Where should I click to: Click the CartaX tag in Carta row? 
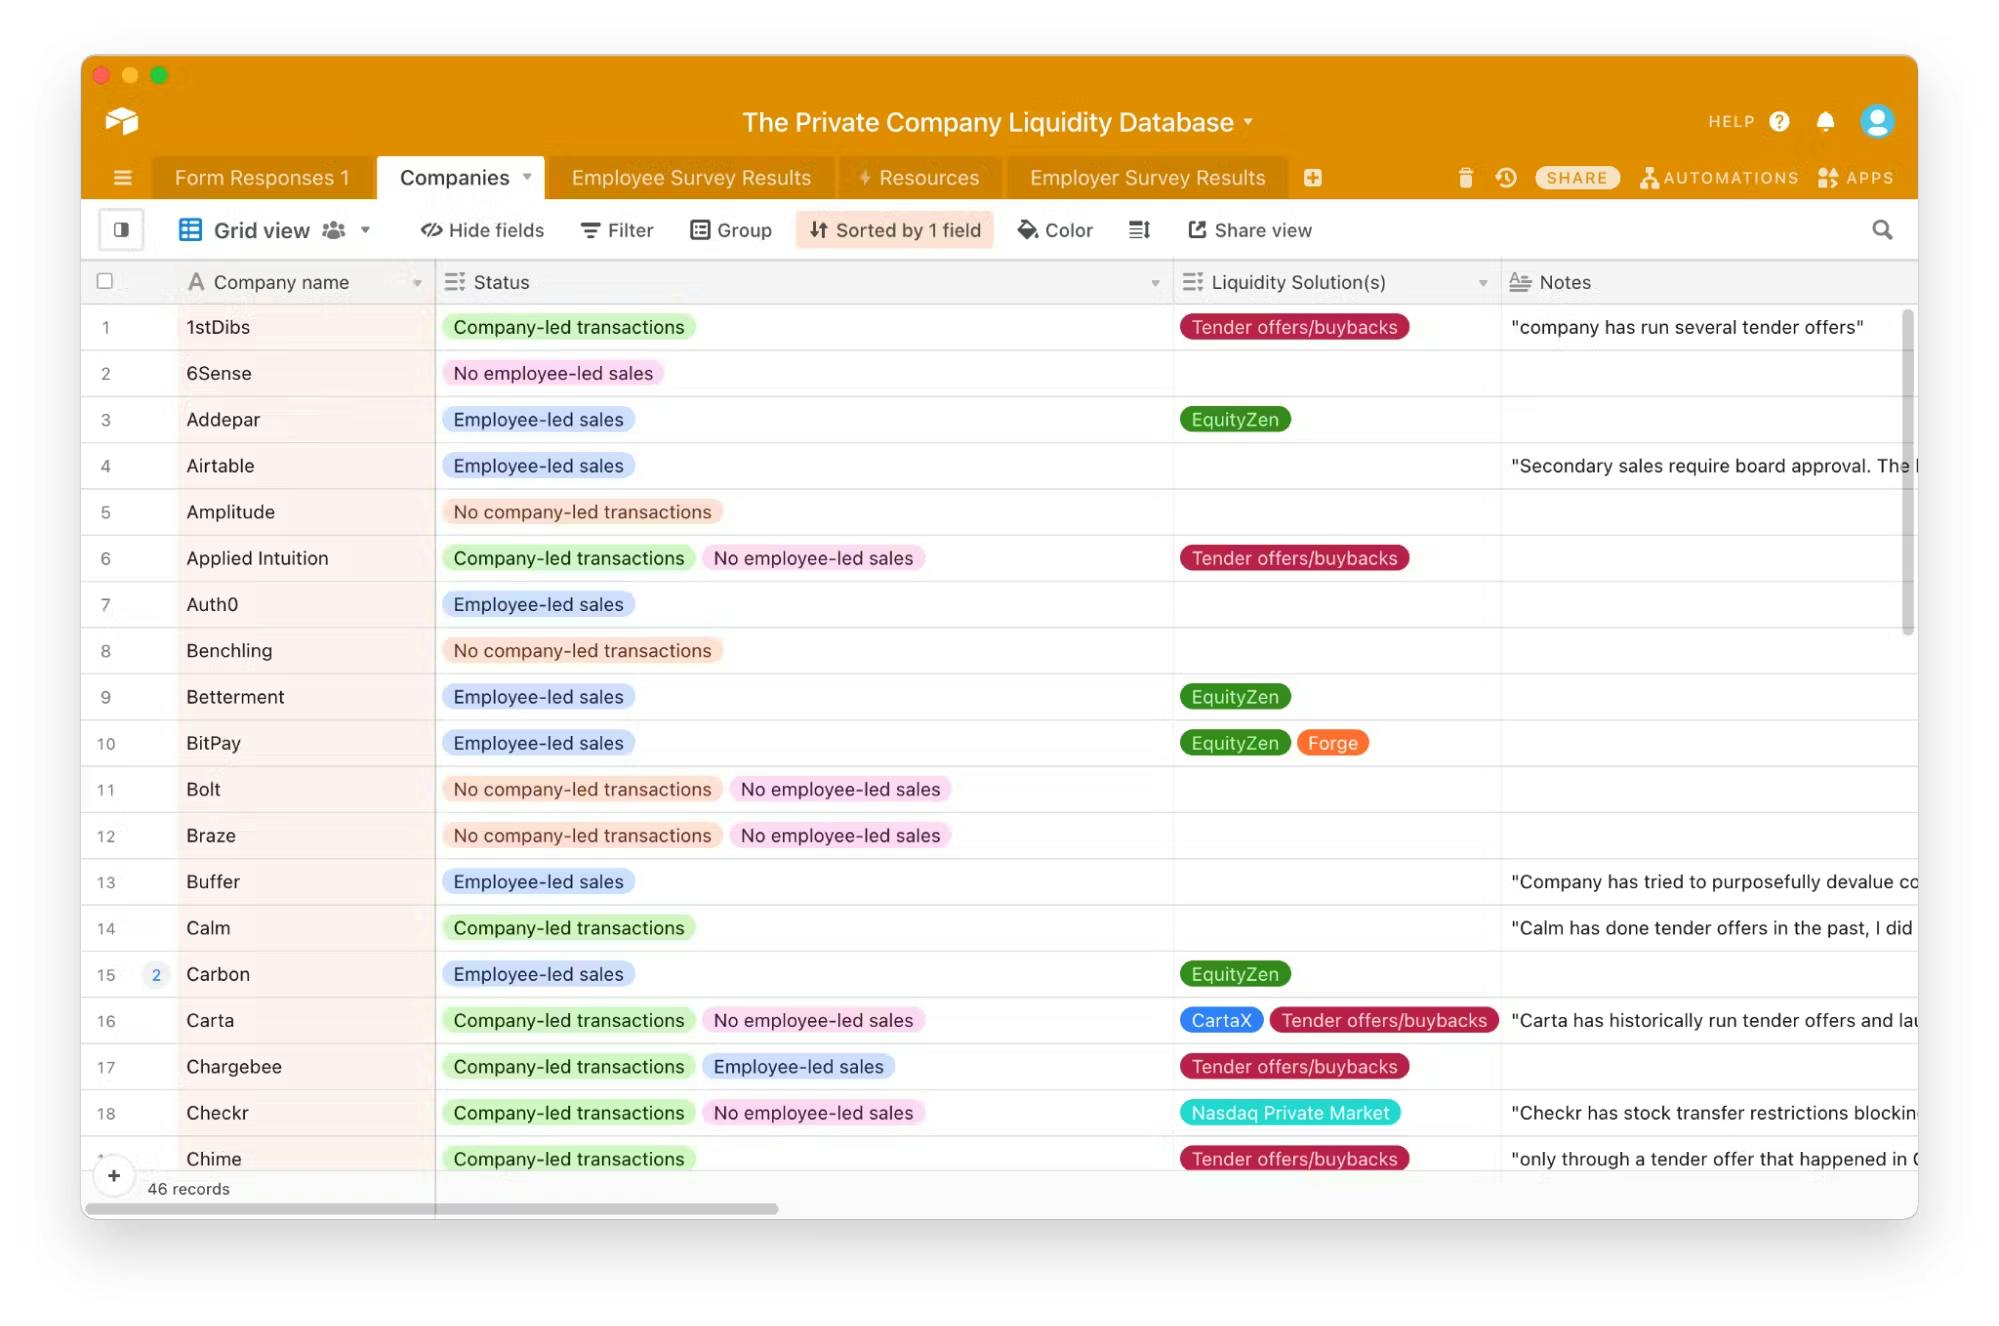[1221, 1020]
